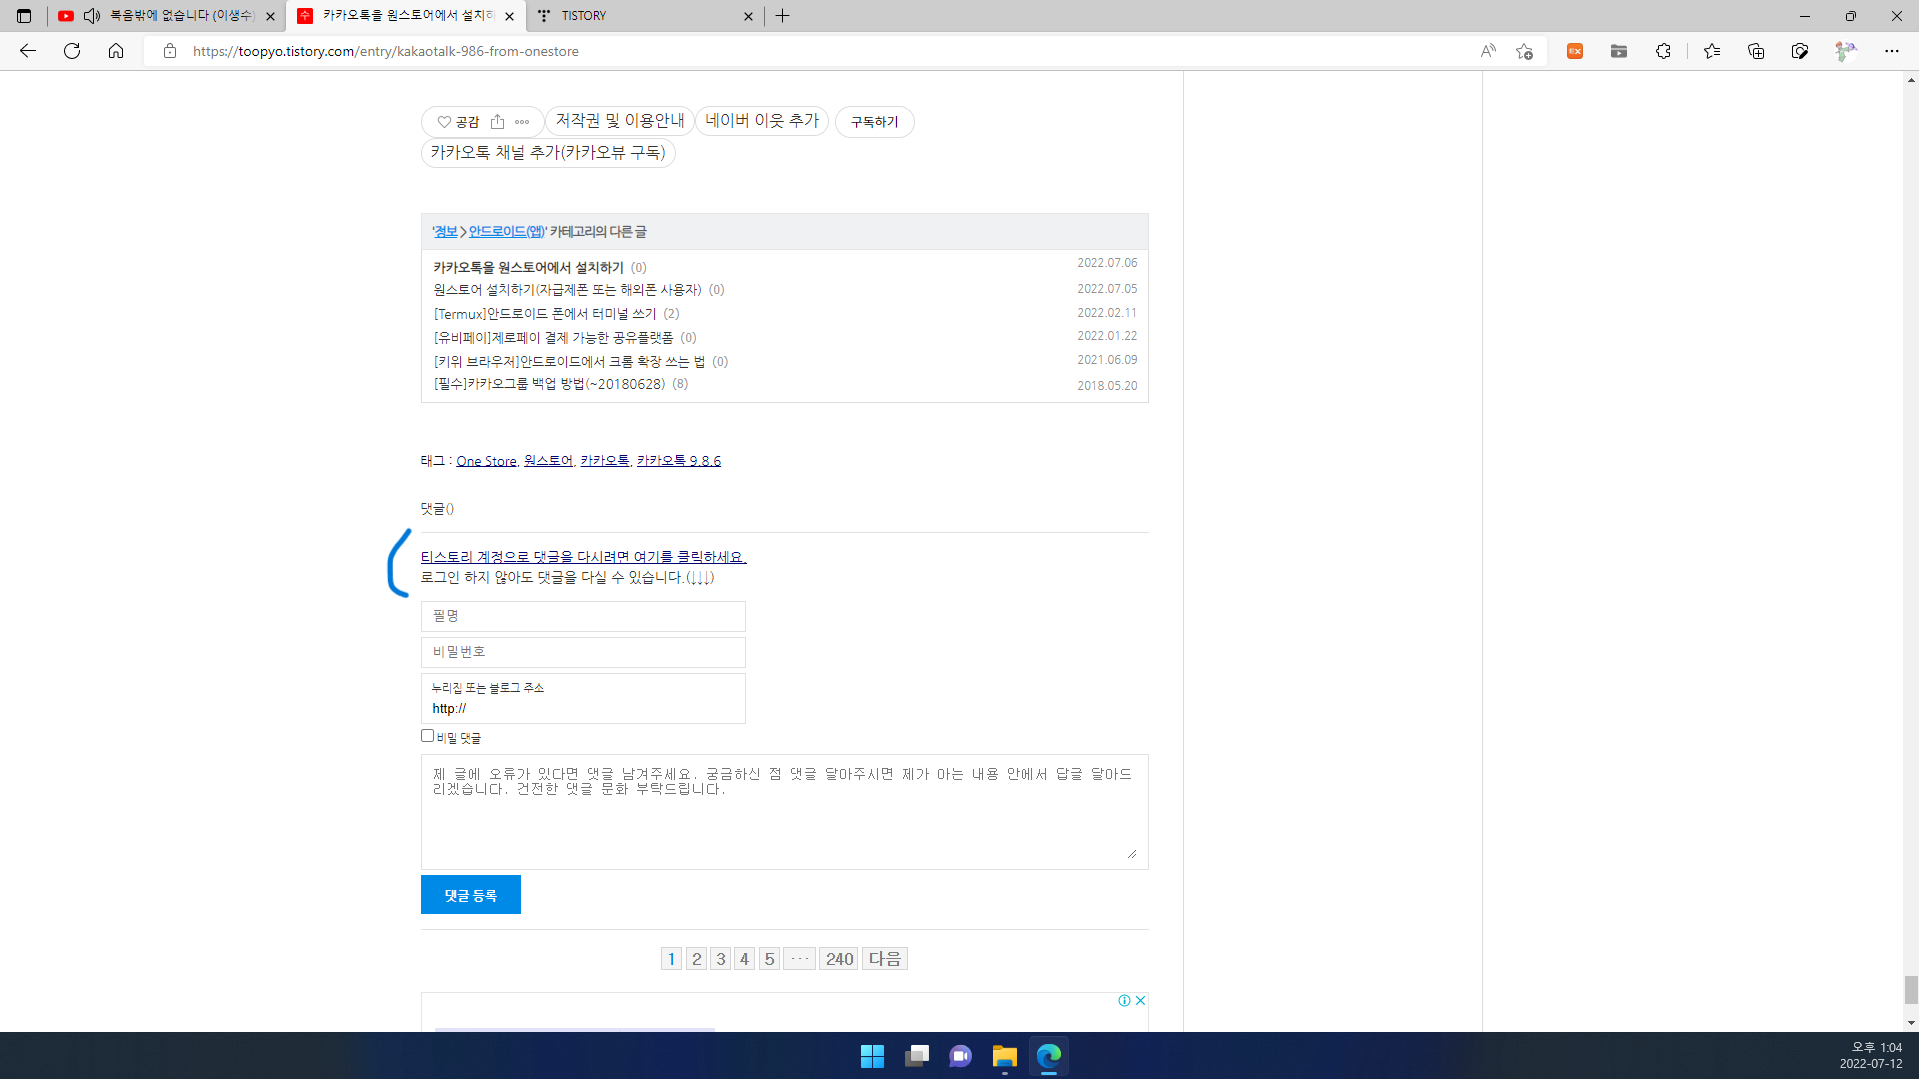Viewport: 1919px width, 1079px height.
Task: Open File Explorer from the taskbar
Action: [1004, 1056]
